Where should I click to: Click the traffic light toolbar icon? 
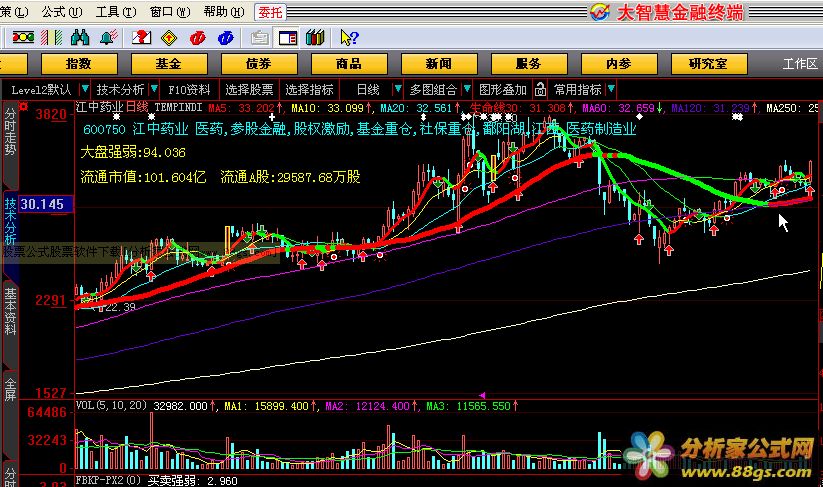pyautogui.click(x=23, y=38)
